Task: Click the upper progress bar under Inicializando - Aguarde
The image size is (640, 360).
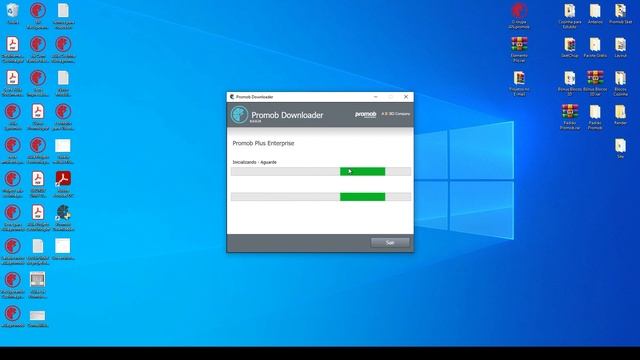Action: (x=321, y=171)
